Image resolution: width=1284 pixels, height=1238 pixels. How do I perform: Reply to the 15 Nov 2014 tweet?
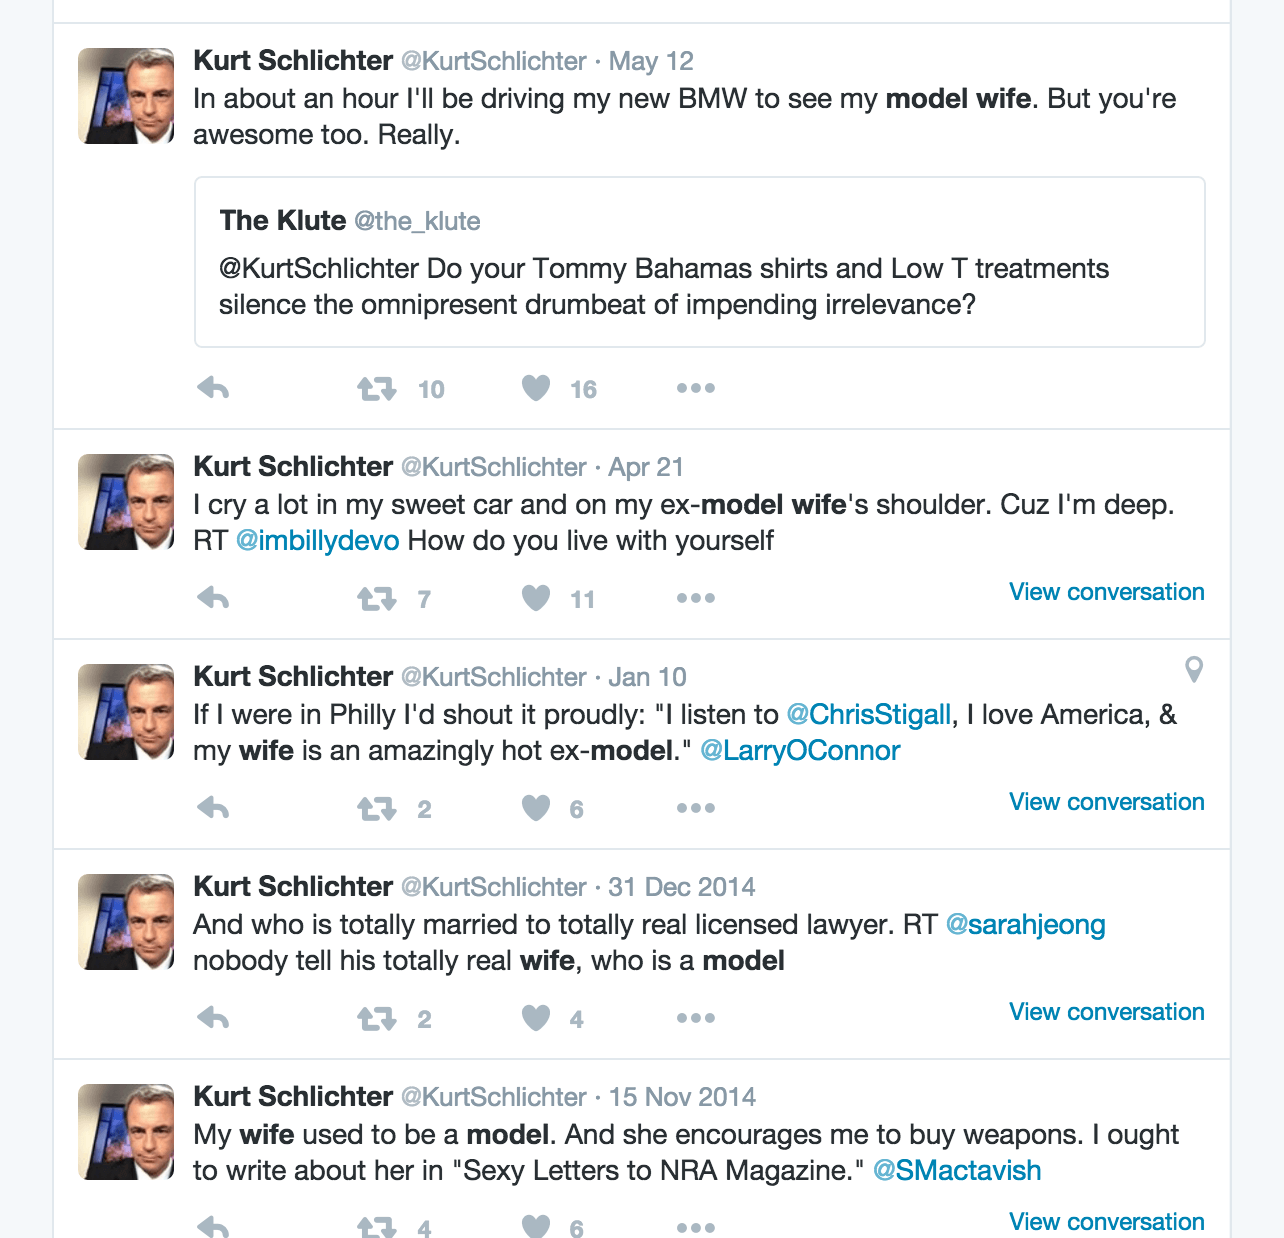click(213, 1222)
